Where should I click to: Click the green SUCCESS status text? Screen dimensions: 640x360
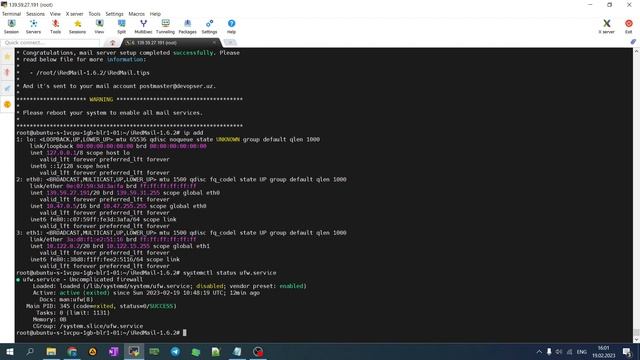pos(161,306)
